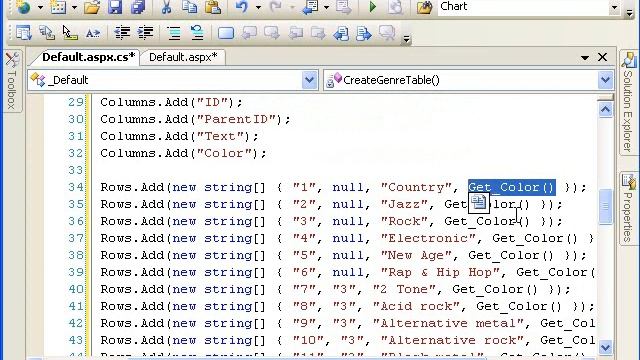Click the next bookmark in folder icon
The image size is (640, 360).
click(318, 33)
